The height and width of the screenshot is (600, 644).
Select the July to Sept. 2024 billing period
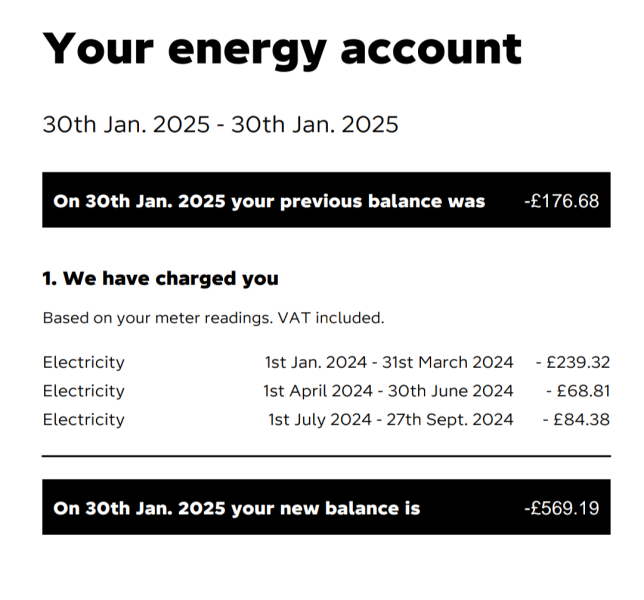tap(391, 420)
